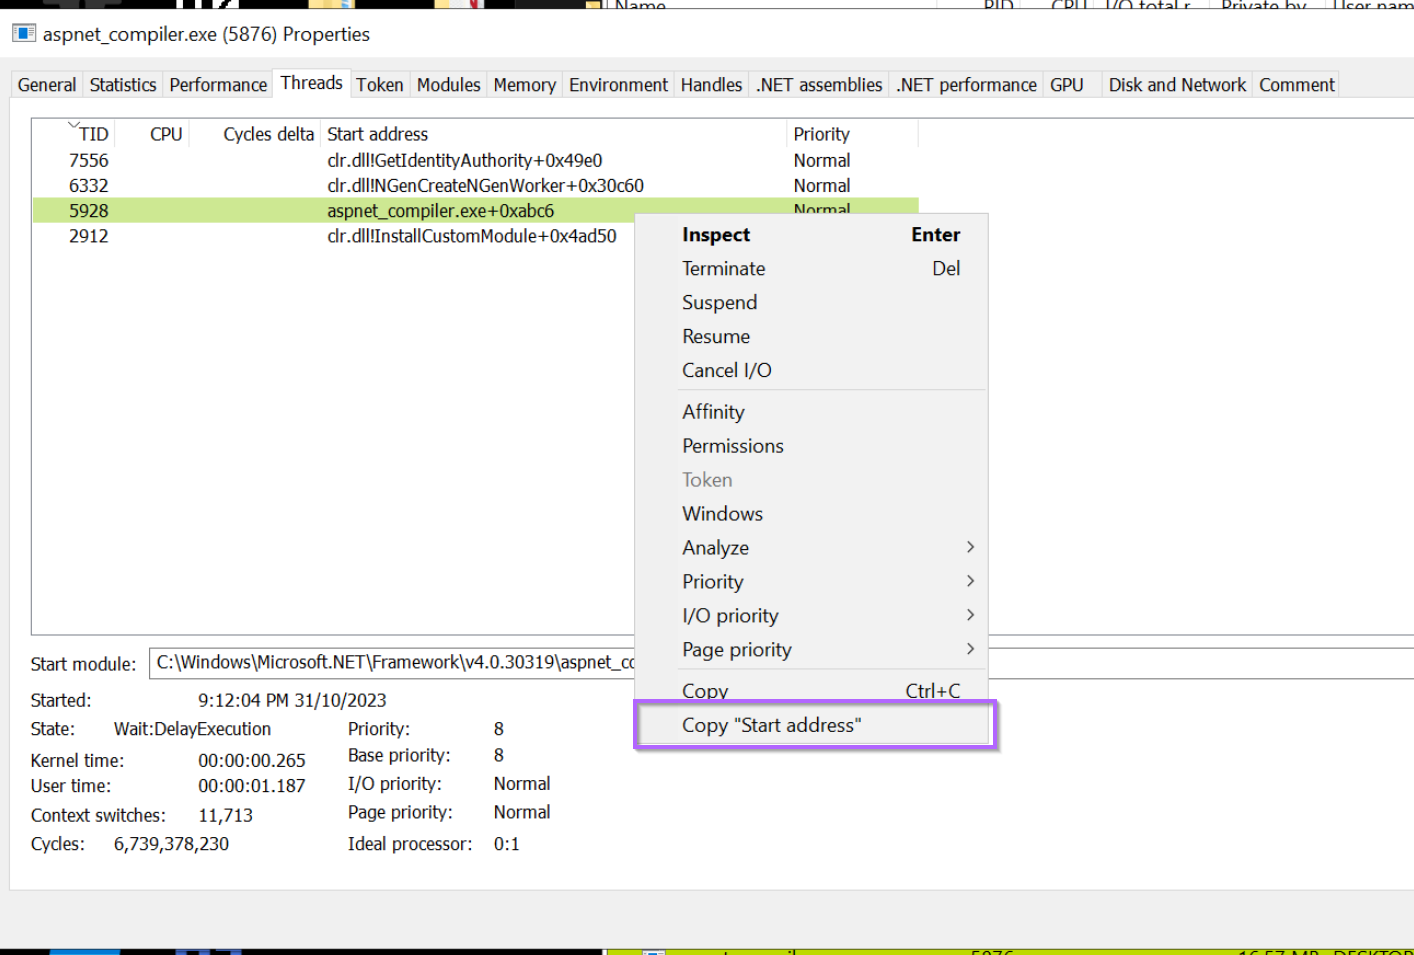The height and width of the screenshot is (955, 1414).
Task: Switch to the Statistics tab
Action: tap(123, 85)
